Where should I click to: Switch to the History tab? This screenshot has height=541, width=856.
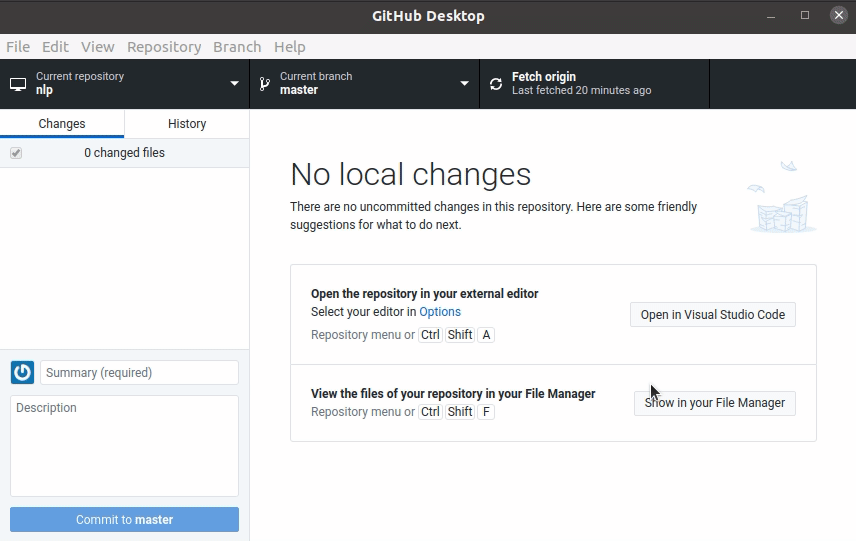coord(187,123)
